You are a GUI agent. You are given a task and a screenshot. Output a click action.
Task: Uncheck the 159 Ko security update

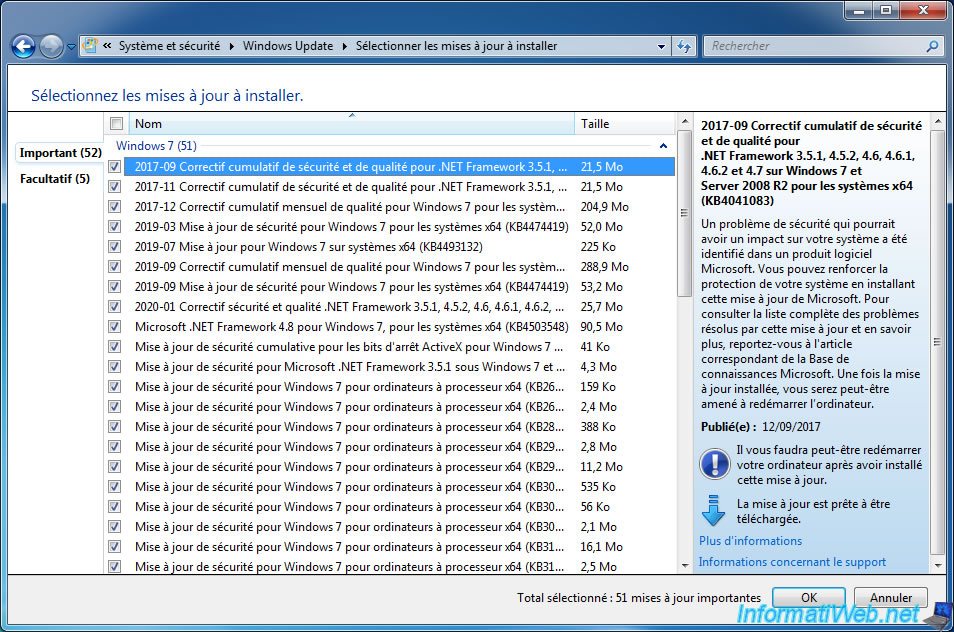pyautogui.click(x=114, y=387)
